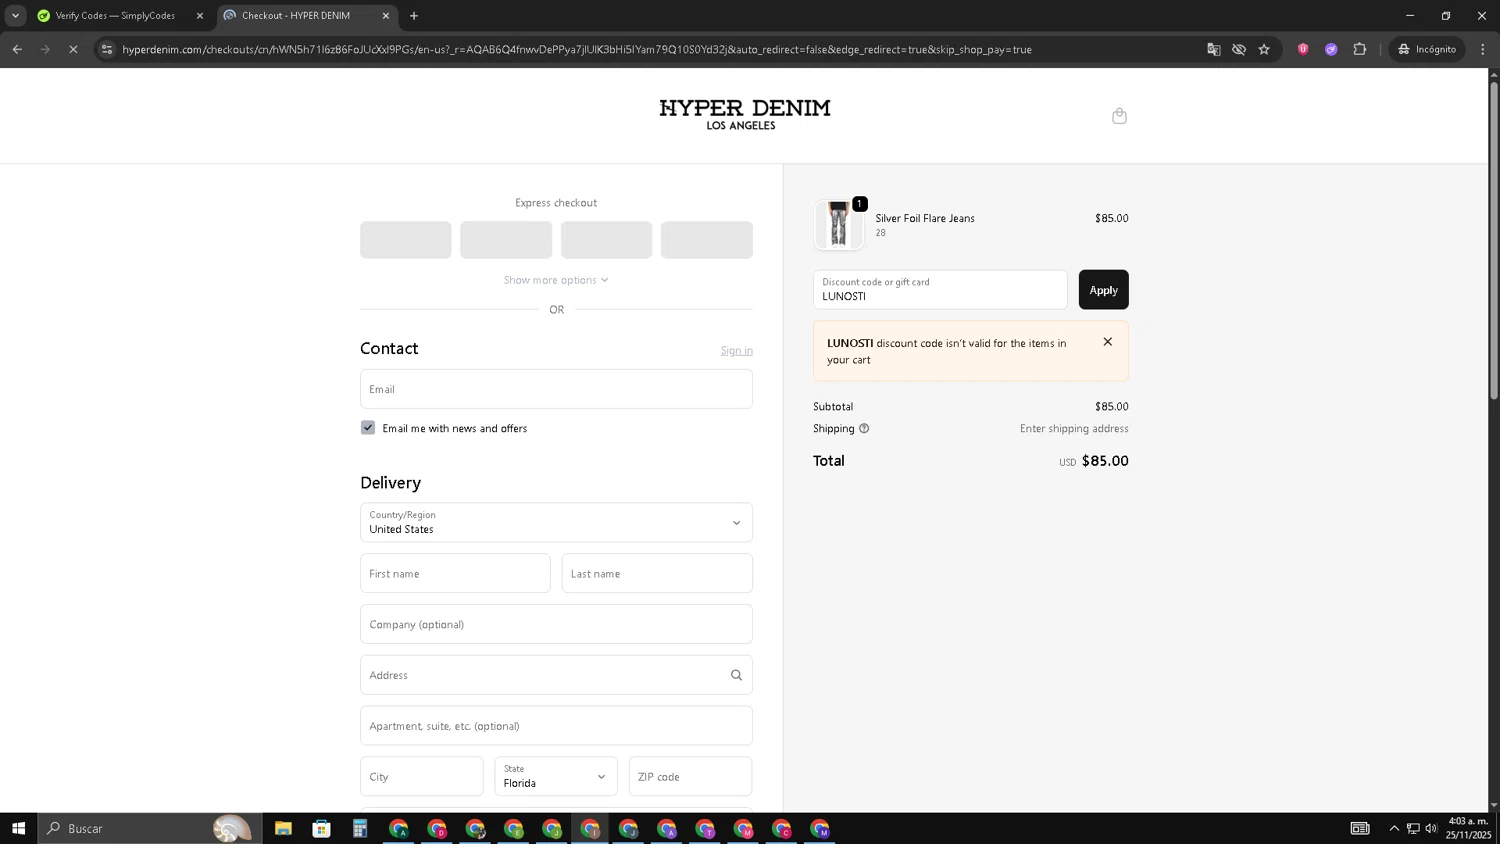
Task: Open Microsoft Store from the taskbar
Action: 321,828
